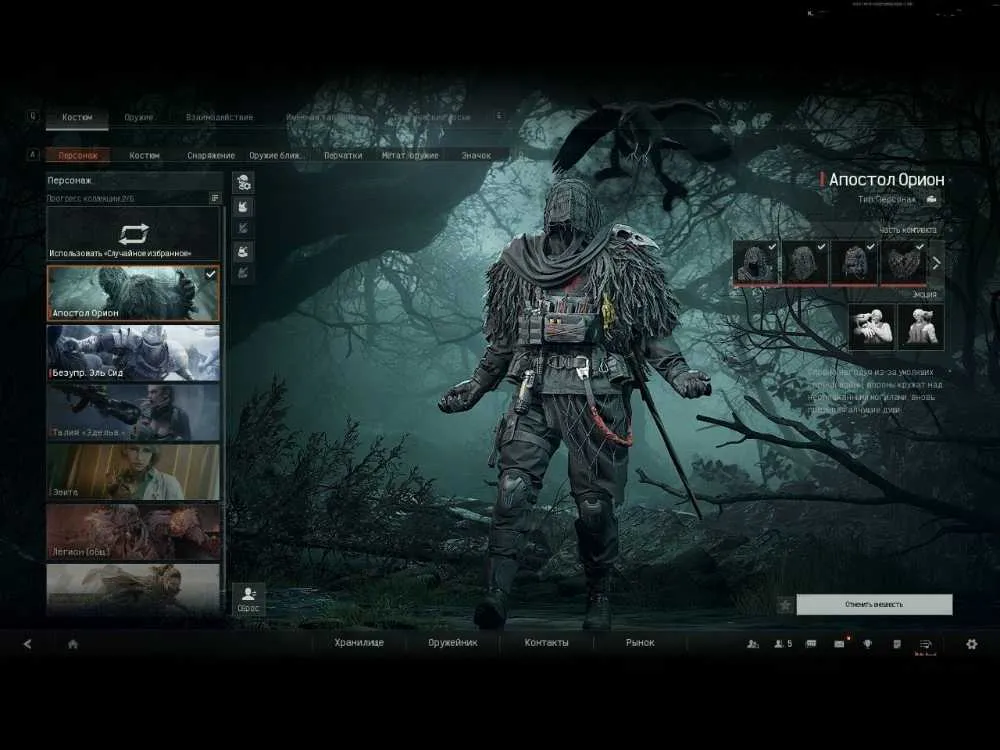Screen dimensions: 1000x750
Task: Click the Сброс reset icon button
Action: pyautogui.click(x=248, y=599)
